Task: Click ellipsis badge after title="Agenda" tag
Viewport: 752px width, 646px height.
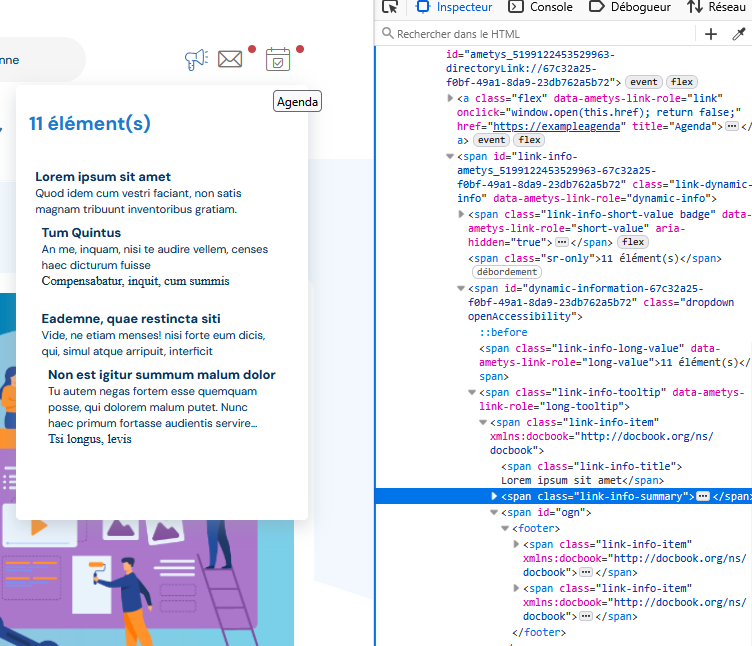Action: coord(732,127)
